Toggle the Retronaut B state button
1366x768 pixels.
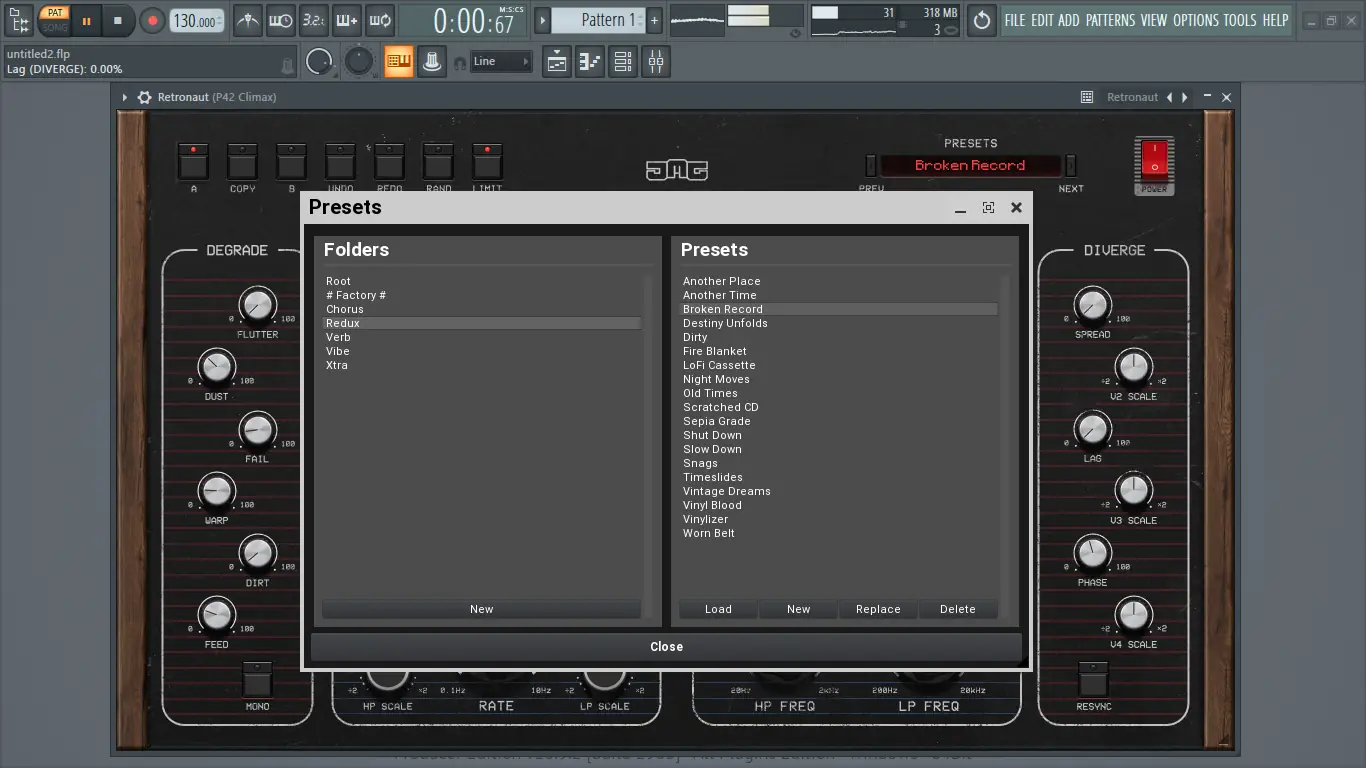[291, 161]
